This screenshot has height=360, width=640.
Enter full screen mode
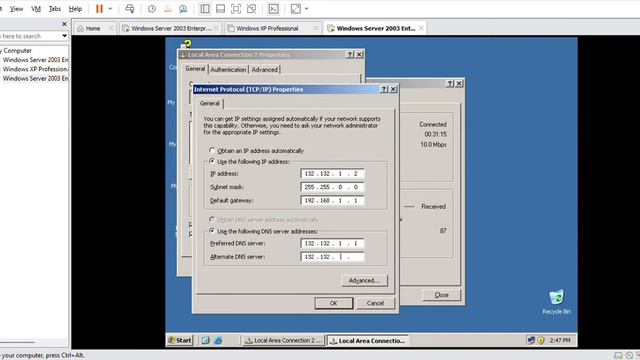coord(236,9)
